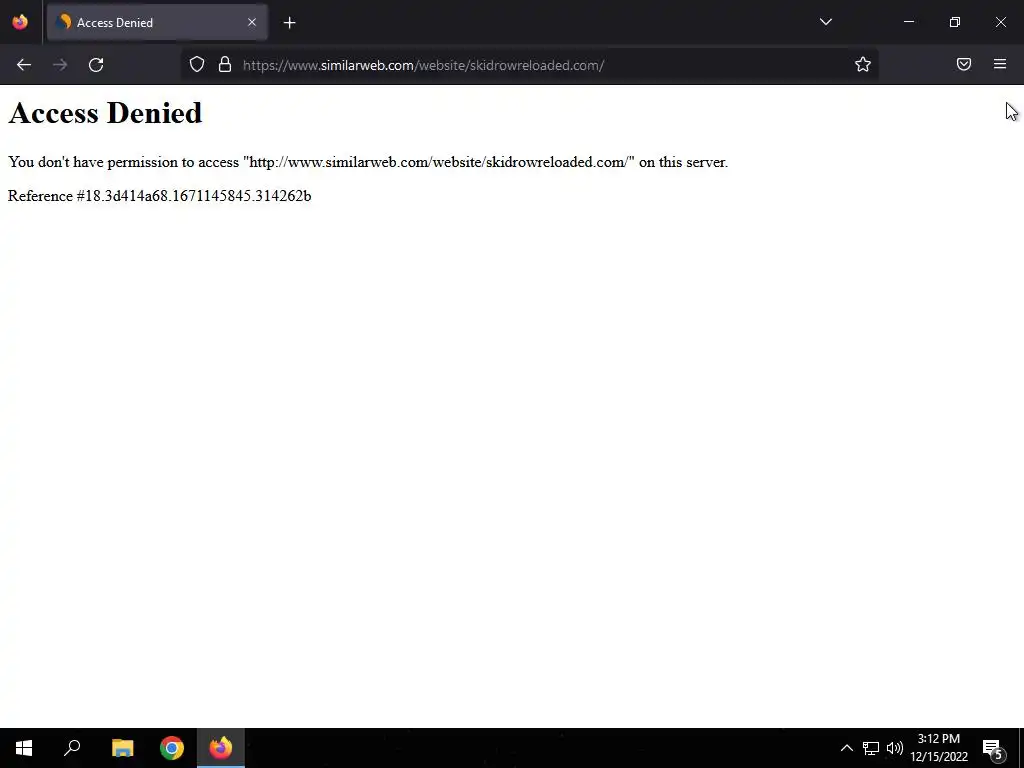The width and height of the screenshot is (1024, 768).
Task: Bookmark this page with the star
Action: pyautogui.click(x=863, y=65)
